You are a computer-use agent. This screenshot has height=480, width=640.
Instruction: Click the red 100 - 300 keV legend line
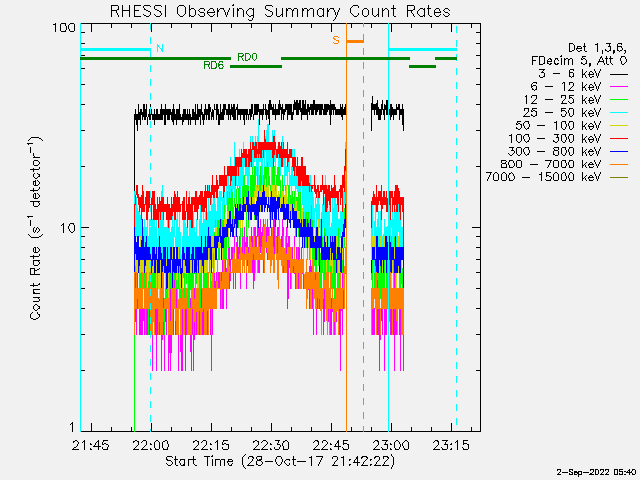tap(619, 139)
